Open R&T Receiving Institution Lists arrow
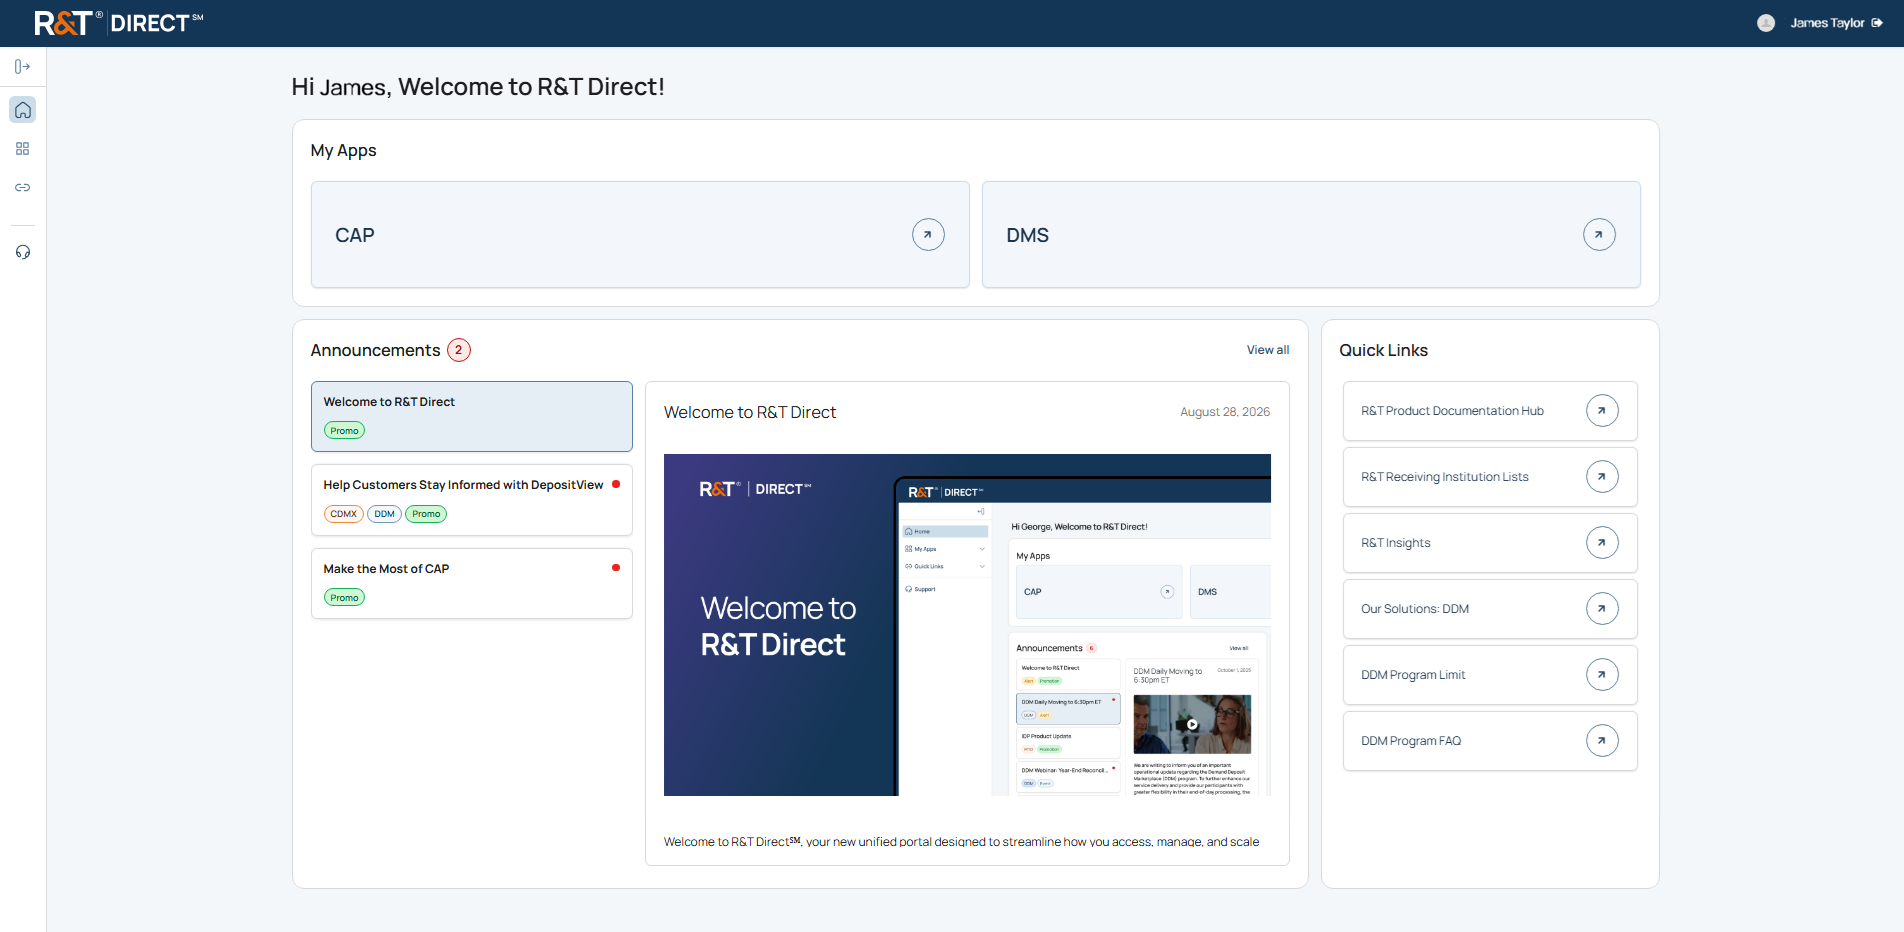The width and height of the screenshot is (1904, 932). [1602, 477]
